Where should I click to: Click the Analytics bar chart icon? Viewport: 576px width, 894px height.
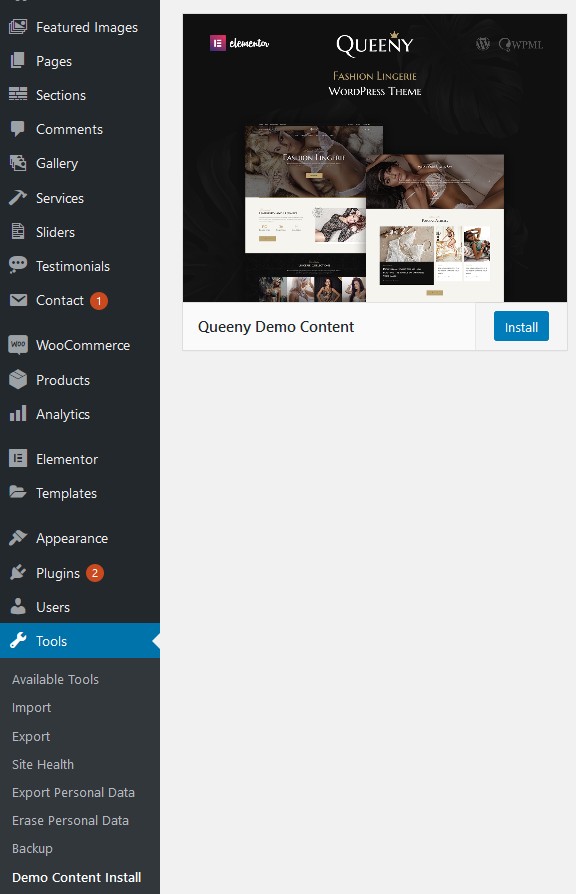coord(18,414)
